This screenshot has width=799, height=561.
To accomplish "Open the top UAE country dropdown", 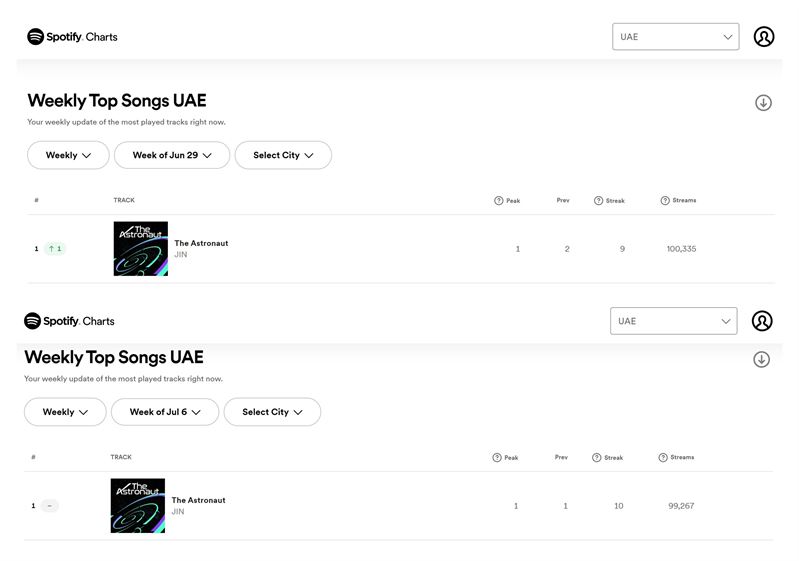I will click(x=676, y=37).
